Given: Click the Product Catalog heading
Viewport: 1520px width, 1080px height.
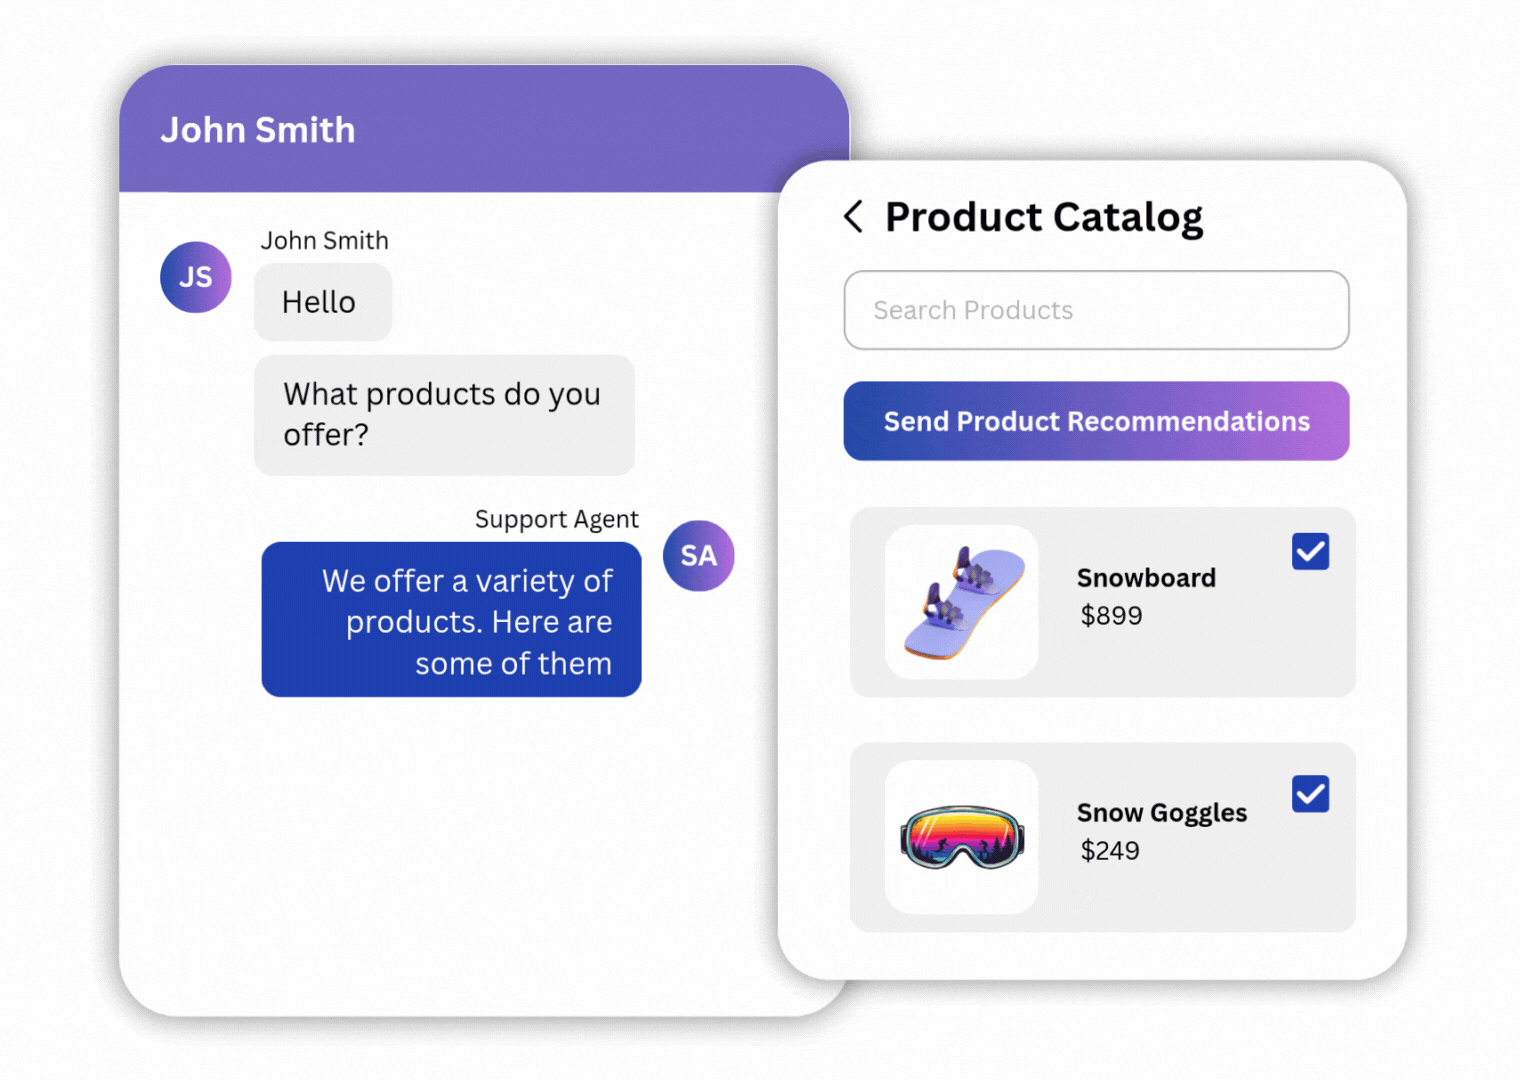Looking at the screenshot, I should [x=1044, y=217].
